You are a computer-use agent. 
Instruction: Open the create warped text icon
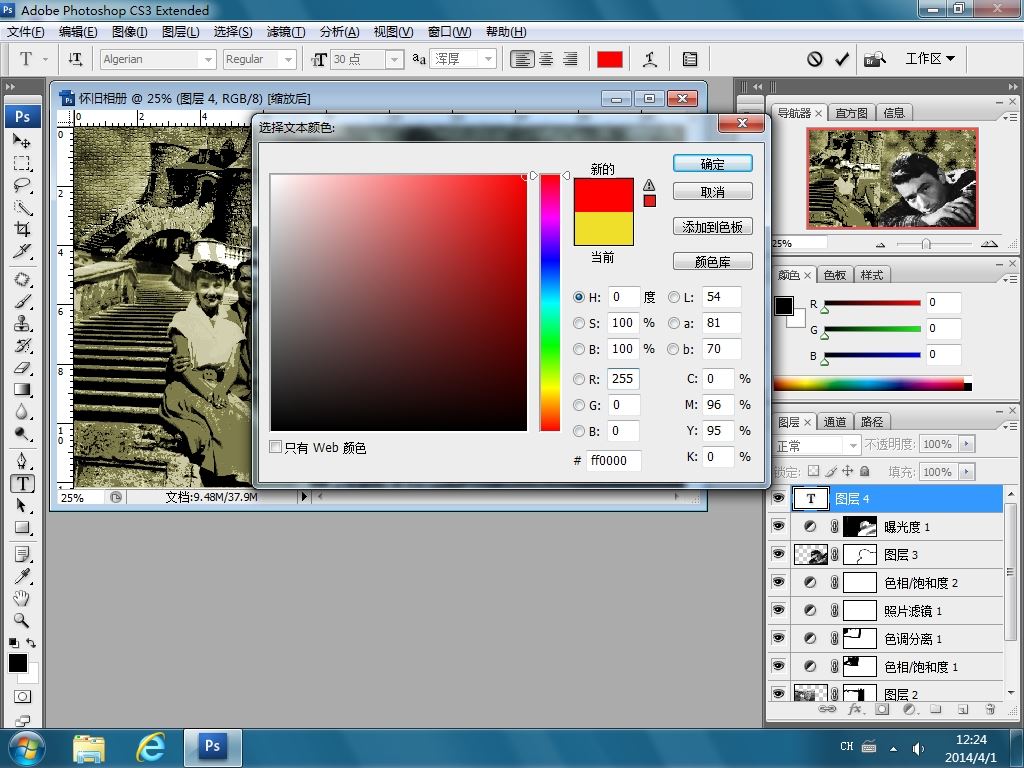click(x=650, y=59)
